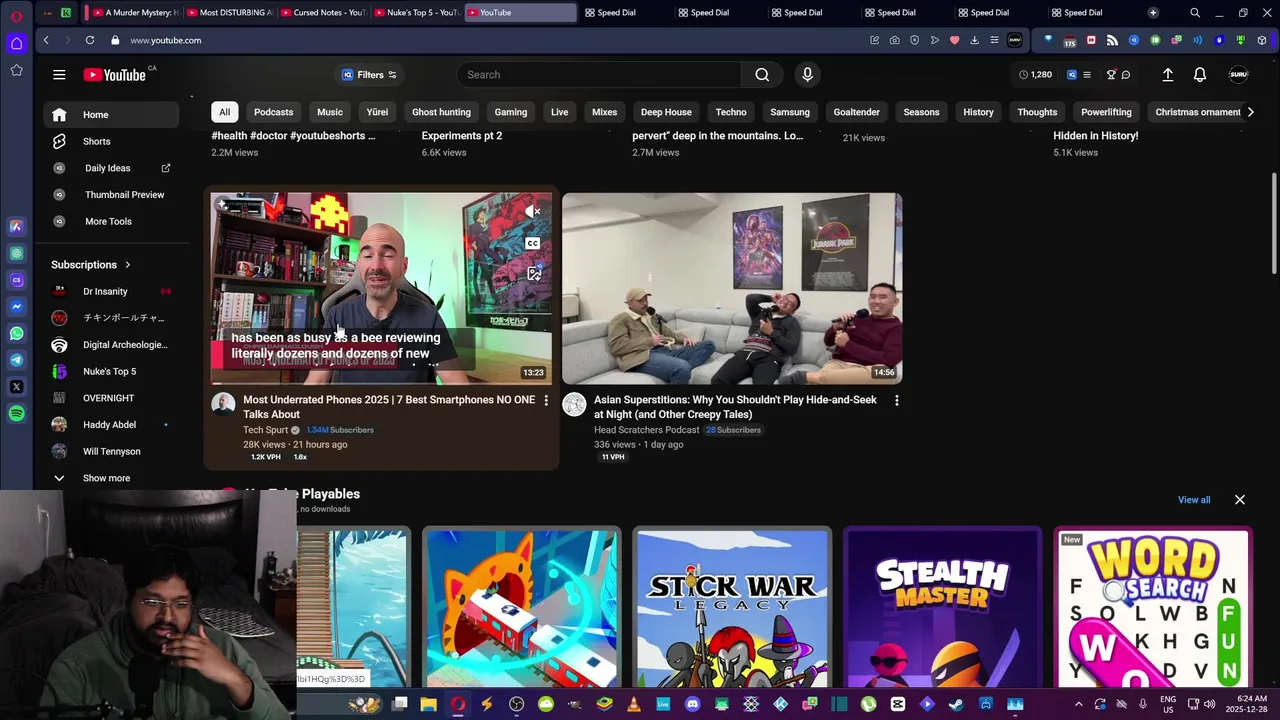Open the vidIQ list menu icon
This screenshot has height=720, width=1280.
tap(1087, 75)
